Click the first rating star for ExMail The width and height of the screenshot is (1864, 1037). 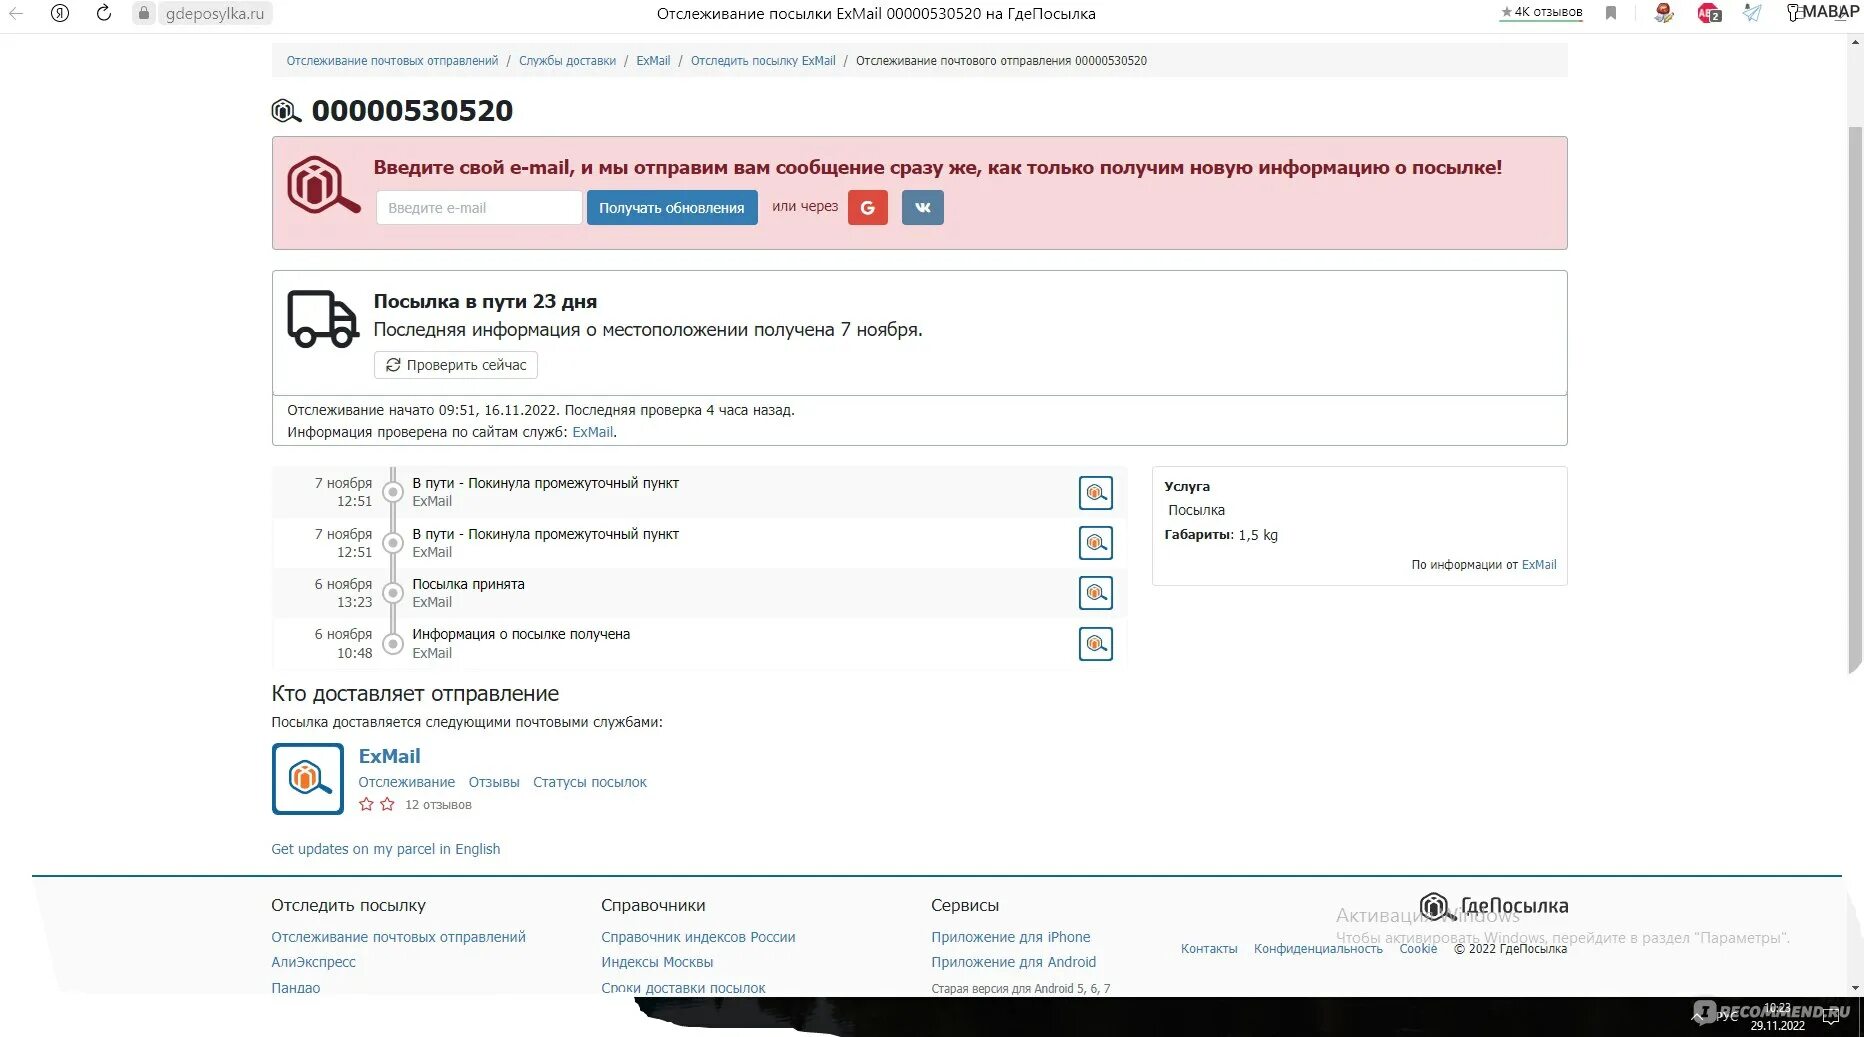pyautogui.click(x=367, y=804)
